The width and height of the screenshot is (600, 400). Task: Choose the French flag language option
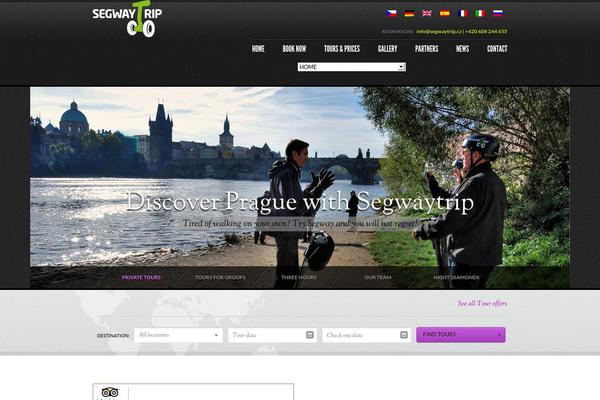tap(462, 13)
